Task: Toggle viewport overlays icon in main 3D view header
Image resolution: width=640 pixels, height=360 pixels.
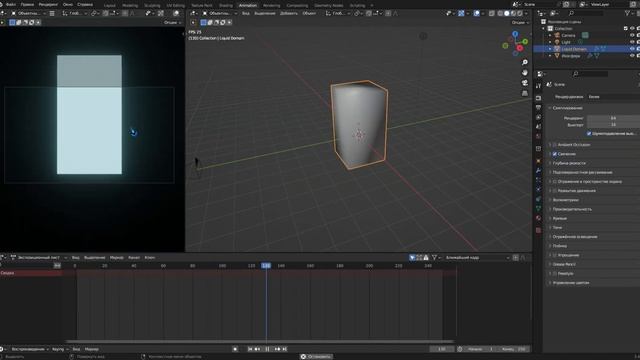Action: 477,13
